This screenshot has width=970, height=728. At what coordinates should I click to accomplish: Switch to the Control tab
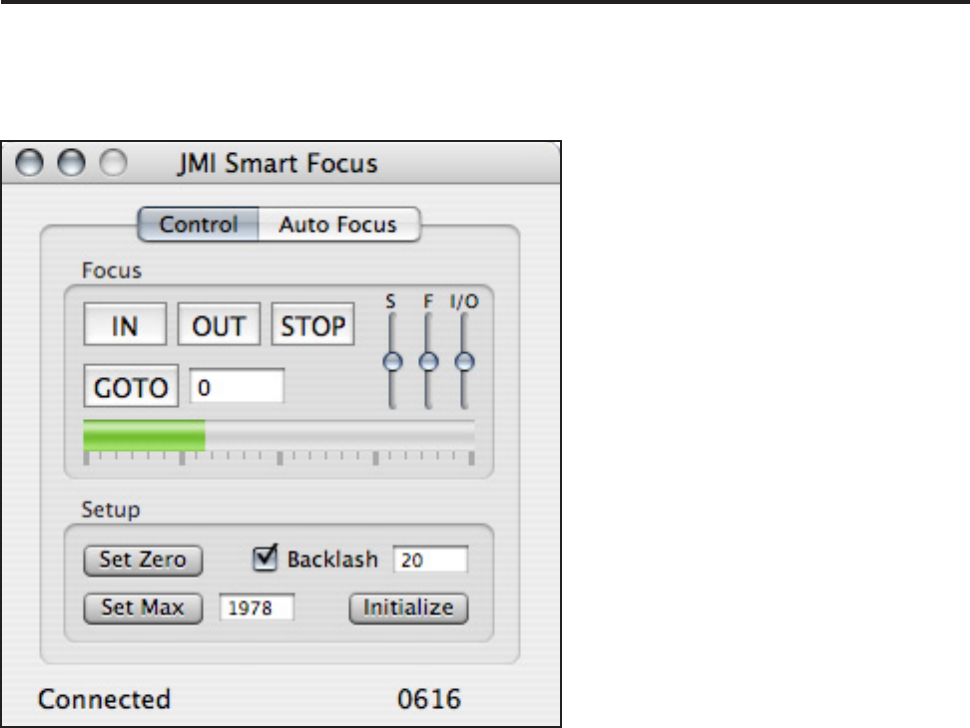pos(198,224)
